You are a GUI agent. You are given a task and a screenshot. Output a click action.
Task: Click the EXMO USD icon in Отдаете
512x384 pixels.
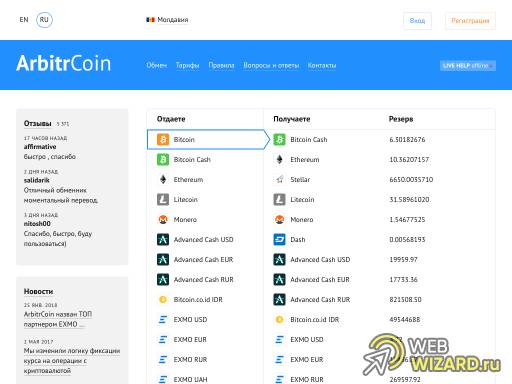pos(163,319)
